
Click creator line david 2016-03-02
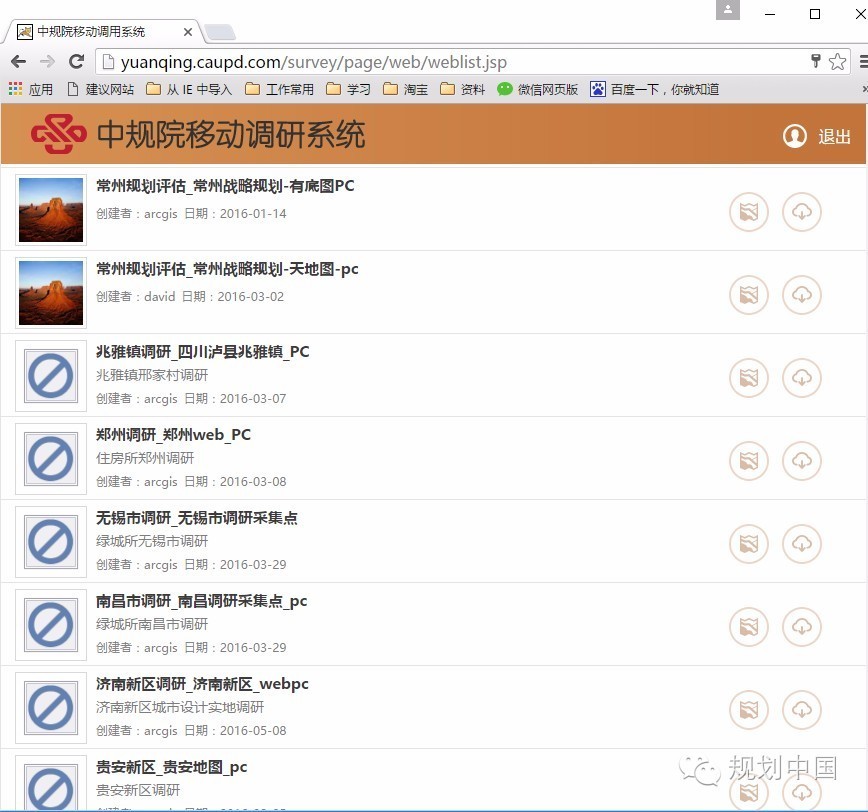[190, 297]
